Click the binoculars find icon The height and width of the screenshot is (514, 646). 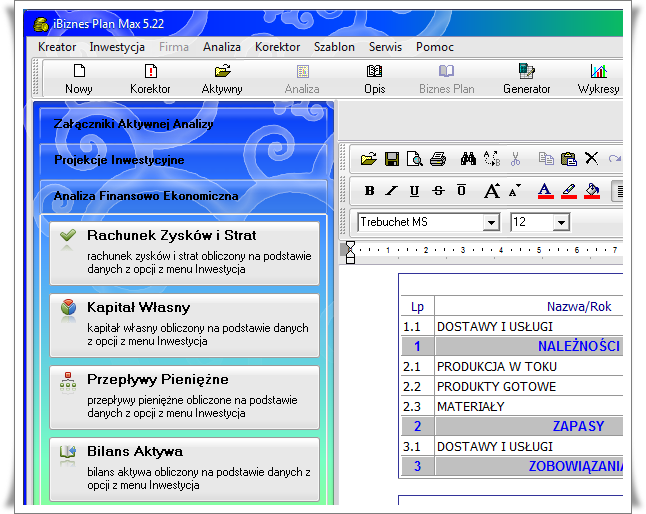pyautogui.click(x=467, y=158)
